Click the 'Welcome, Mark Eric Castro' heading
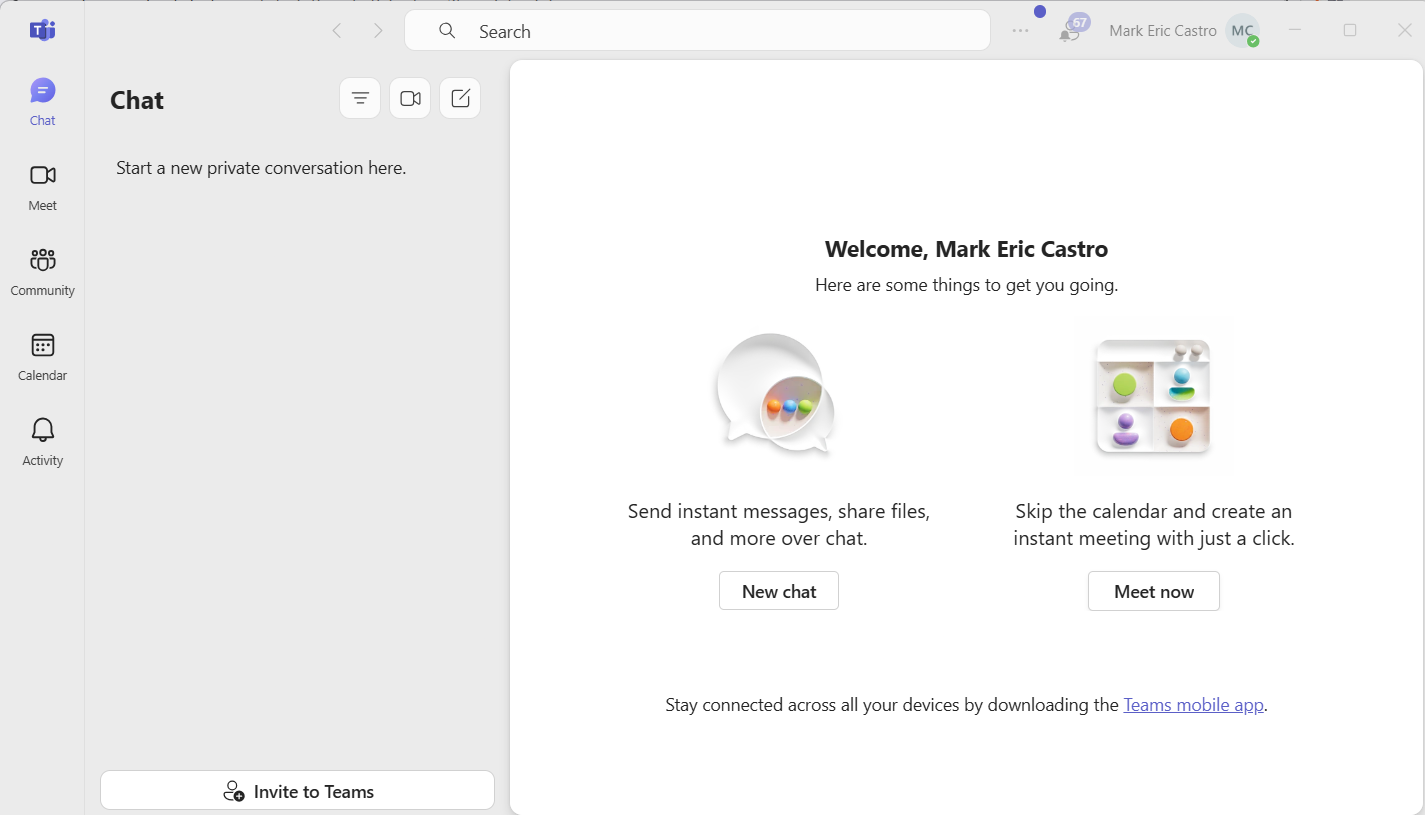The width and height of the screenshot is (1425, 815). 966,249
